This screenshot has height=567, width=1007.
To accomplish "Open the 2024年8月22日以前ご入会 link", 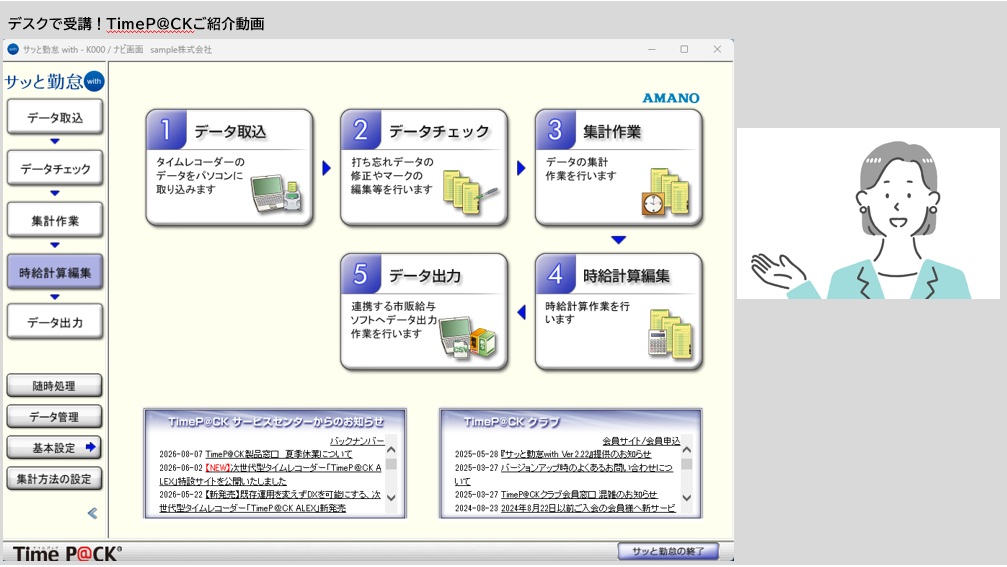I will (x=588, y=508).
